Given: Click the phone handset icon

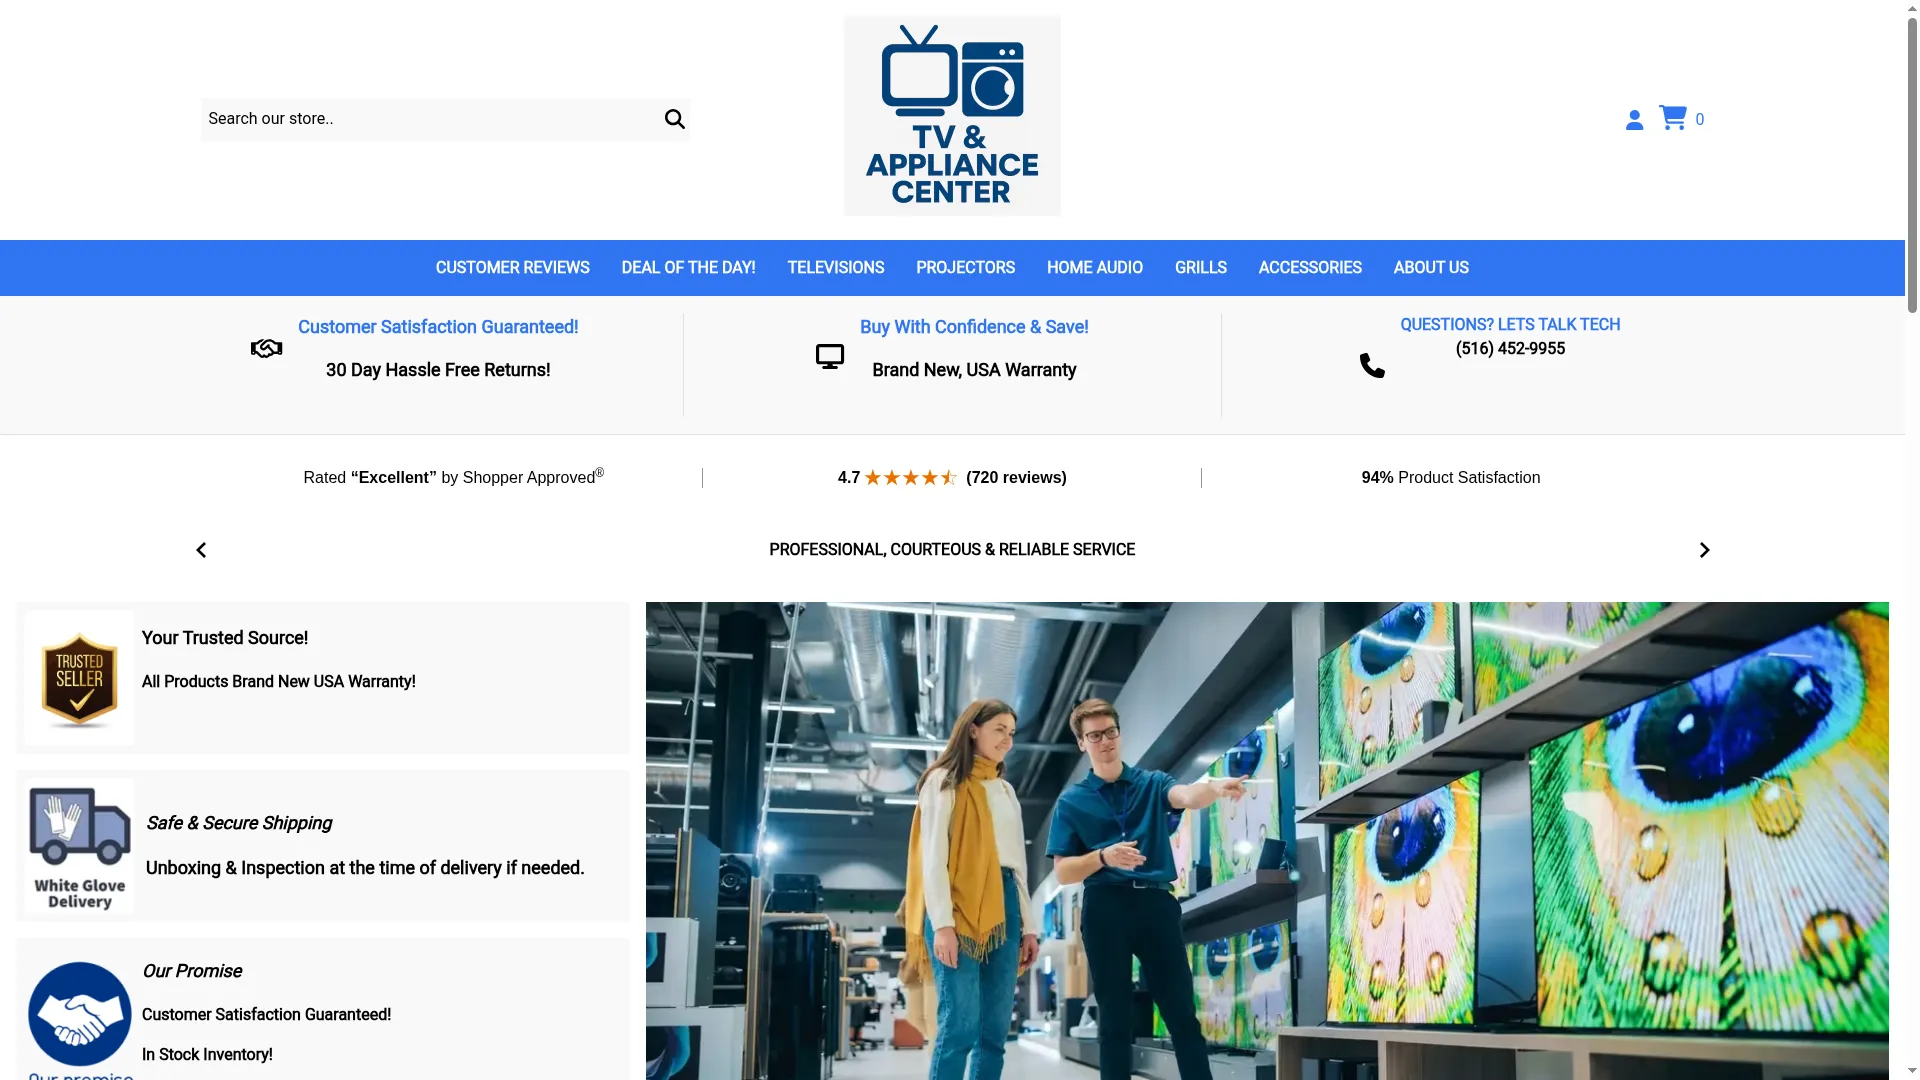Looking at the screenshot, I should (1372, 365).
